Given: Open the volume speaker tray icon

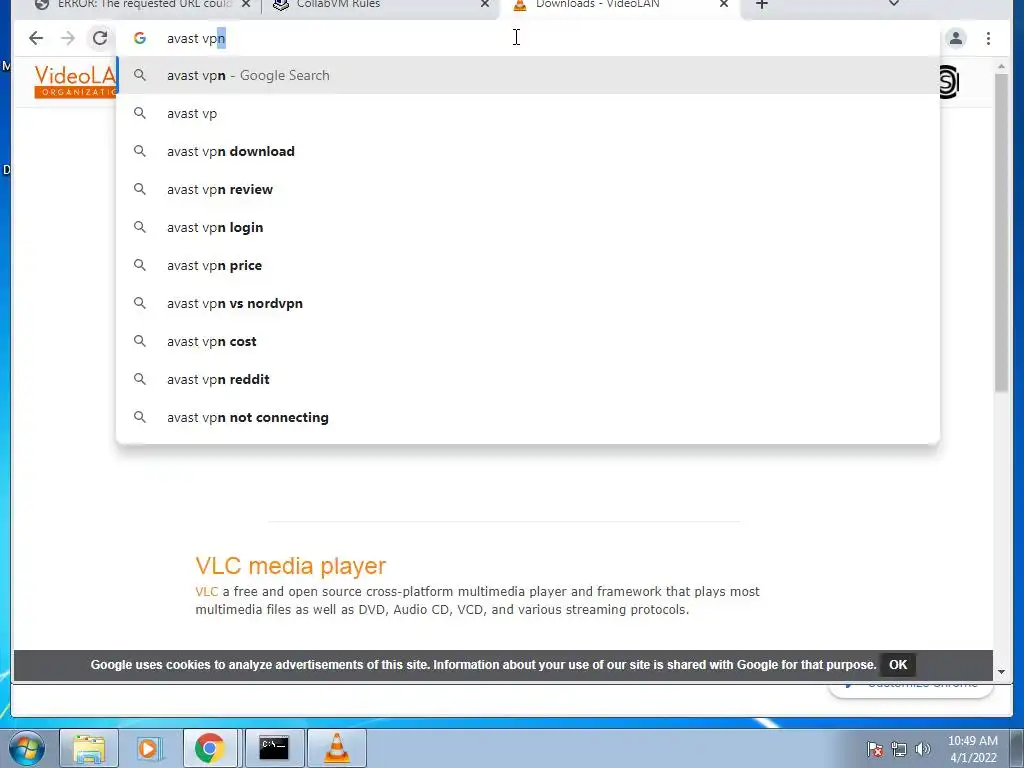Looking at the screenshot, I should tap(923, 749).
